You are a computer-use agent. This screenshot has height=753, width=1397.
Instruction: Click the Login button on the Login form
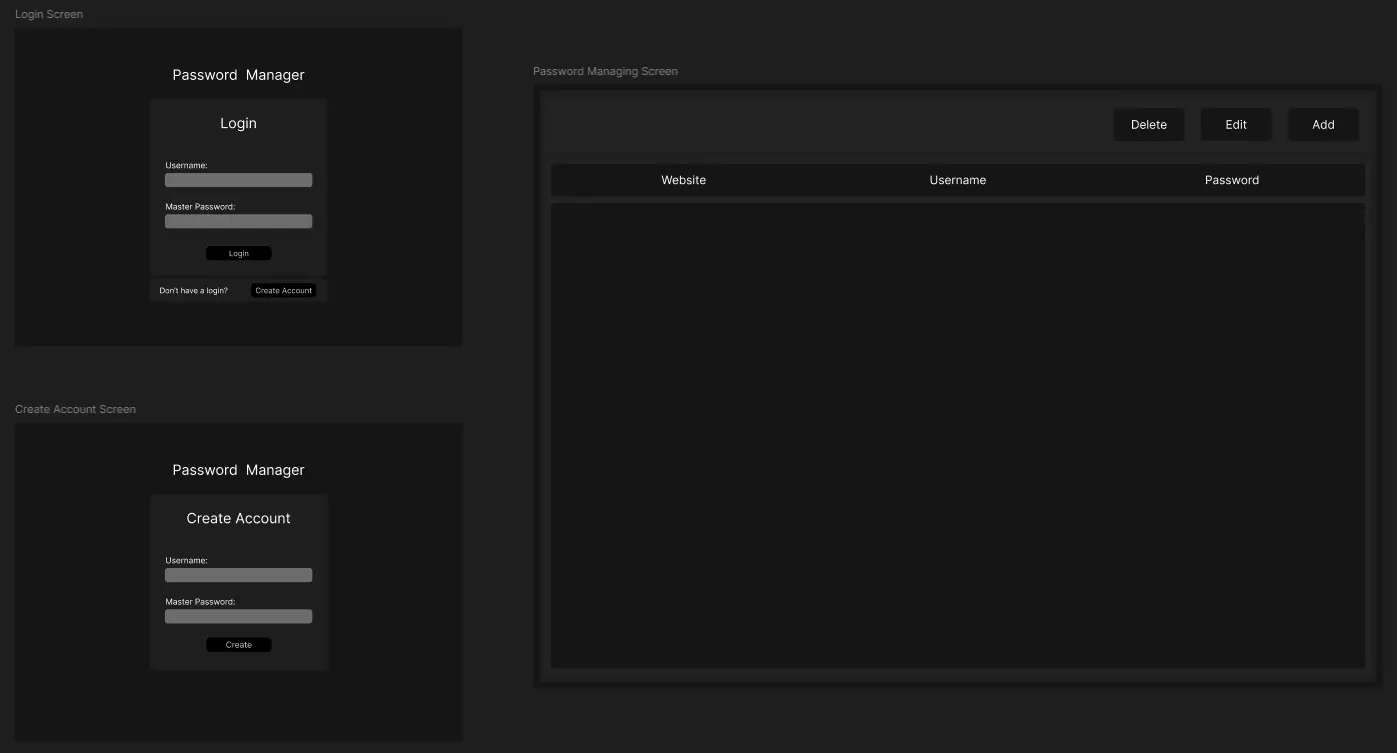(238, 252)
